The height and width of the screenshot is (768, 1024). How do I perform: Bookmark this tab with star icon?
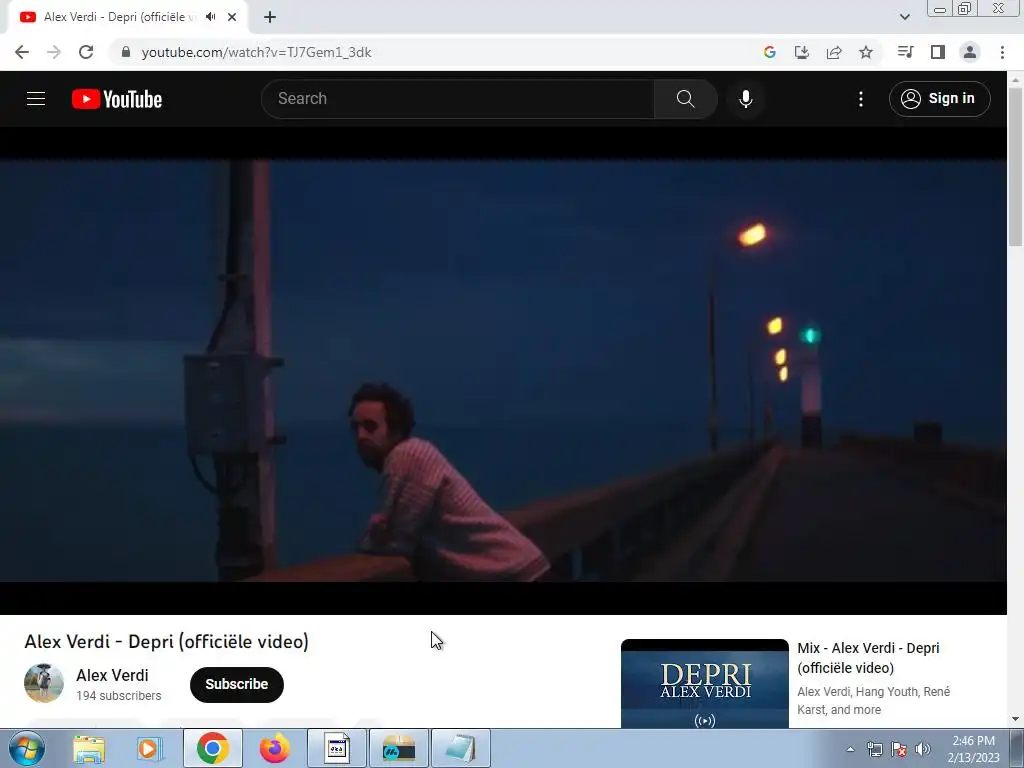point(866,52)
